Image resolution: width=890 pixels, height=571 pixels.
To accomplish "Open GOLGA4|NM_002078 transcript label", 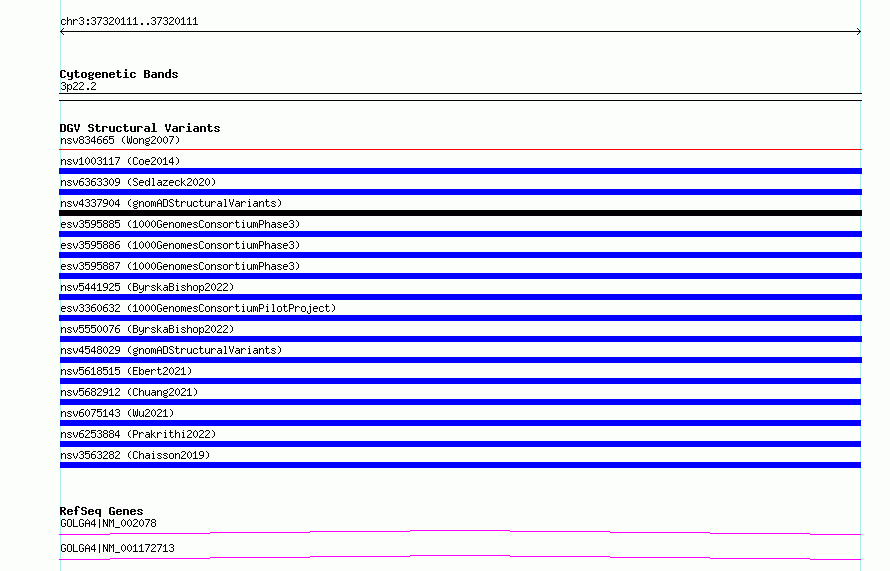I will pos(108,523).
